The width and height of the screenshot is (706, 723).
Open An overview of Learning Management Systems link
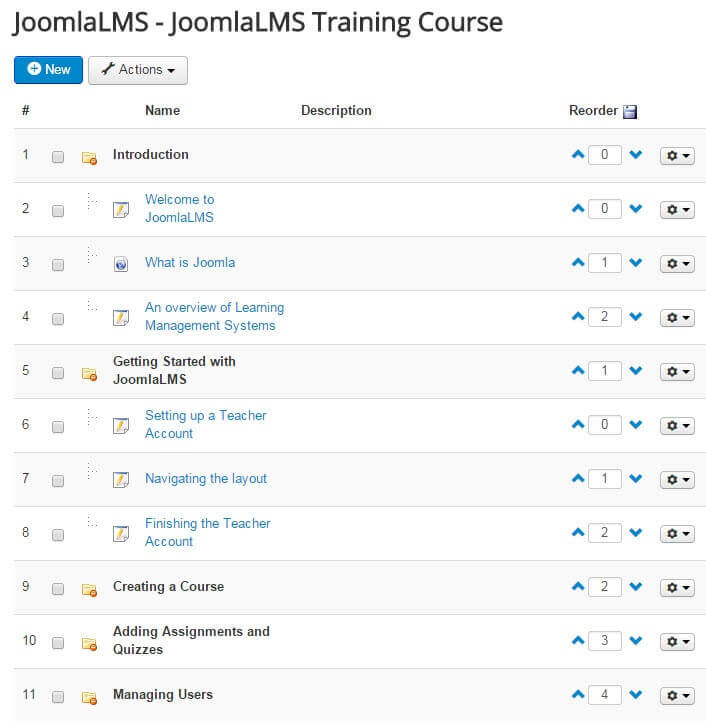coord(214,316)
